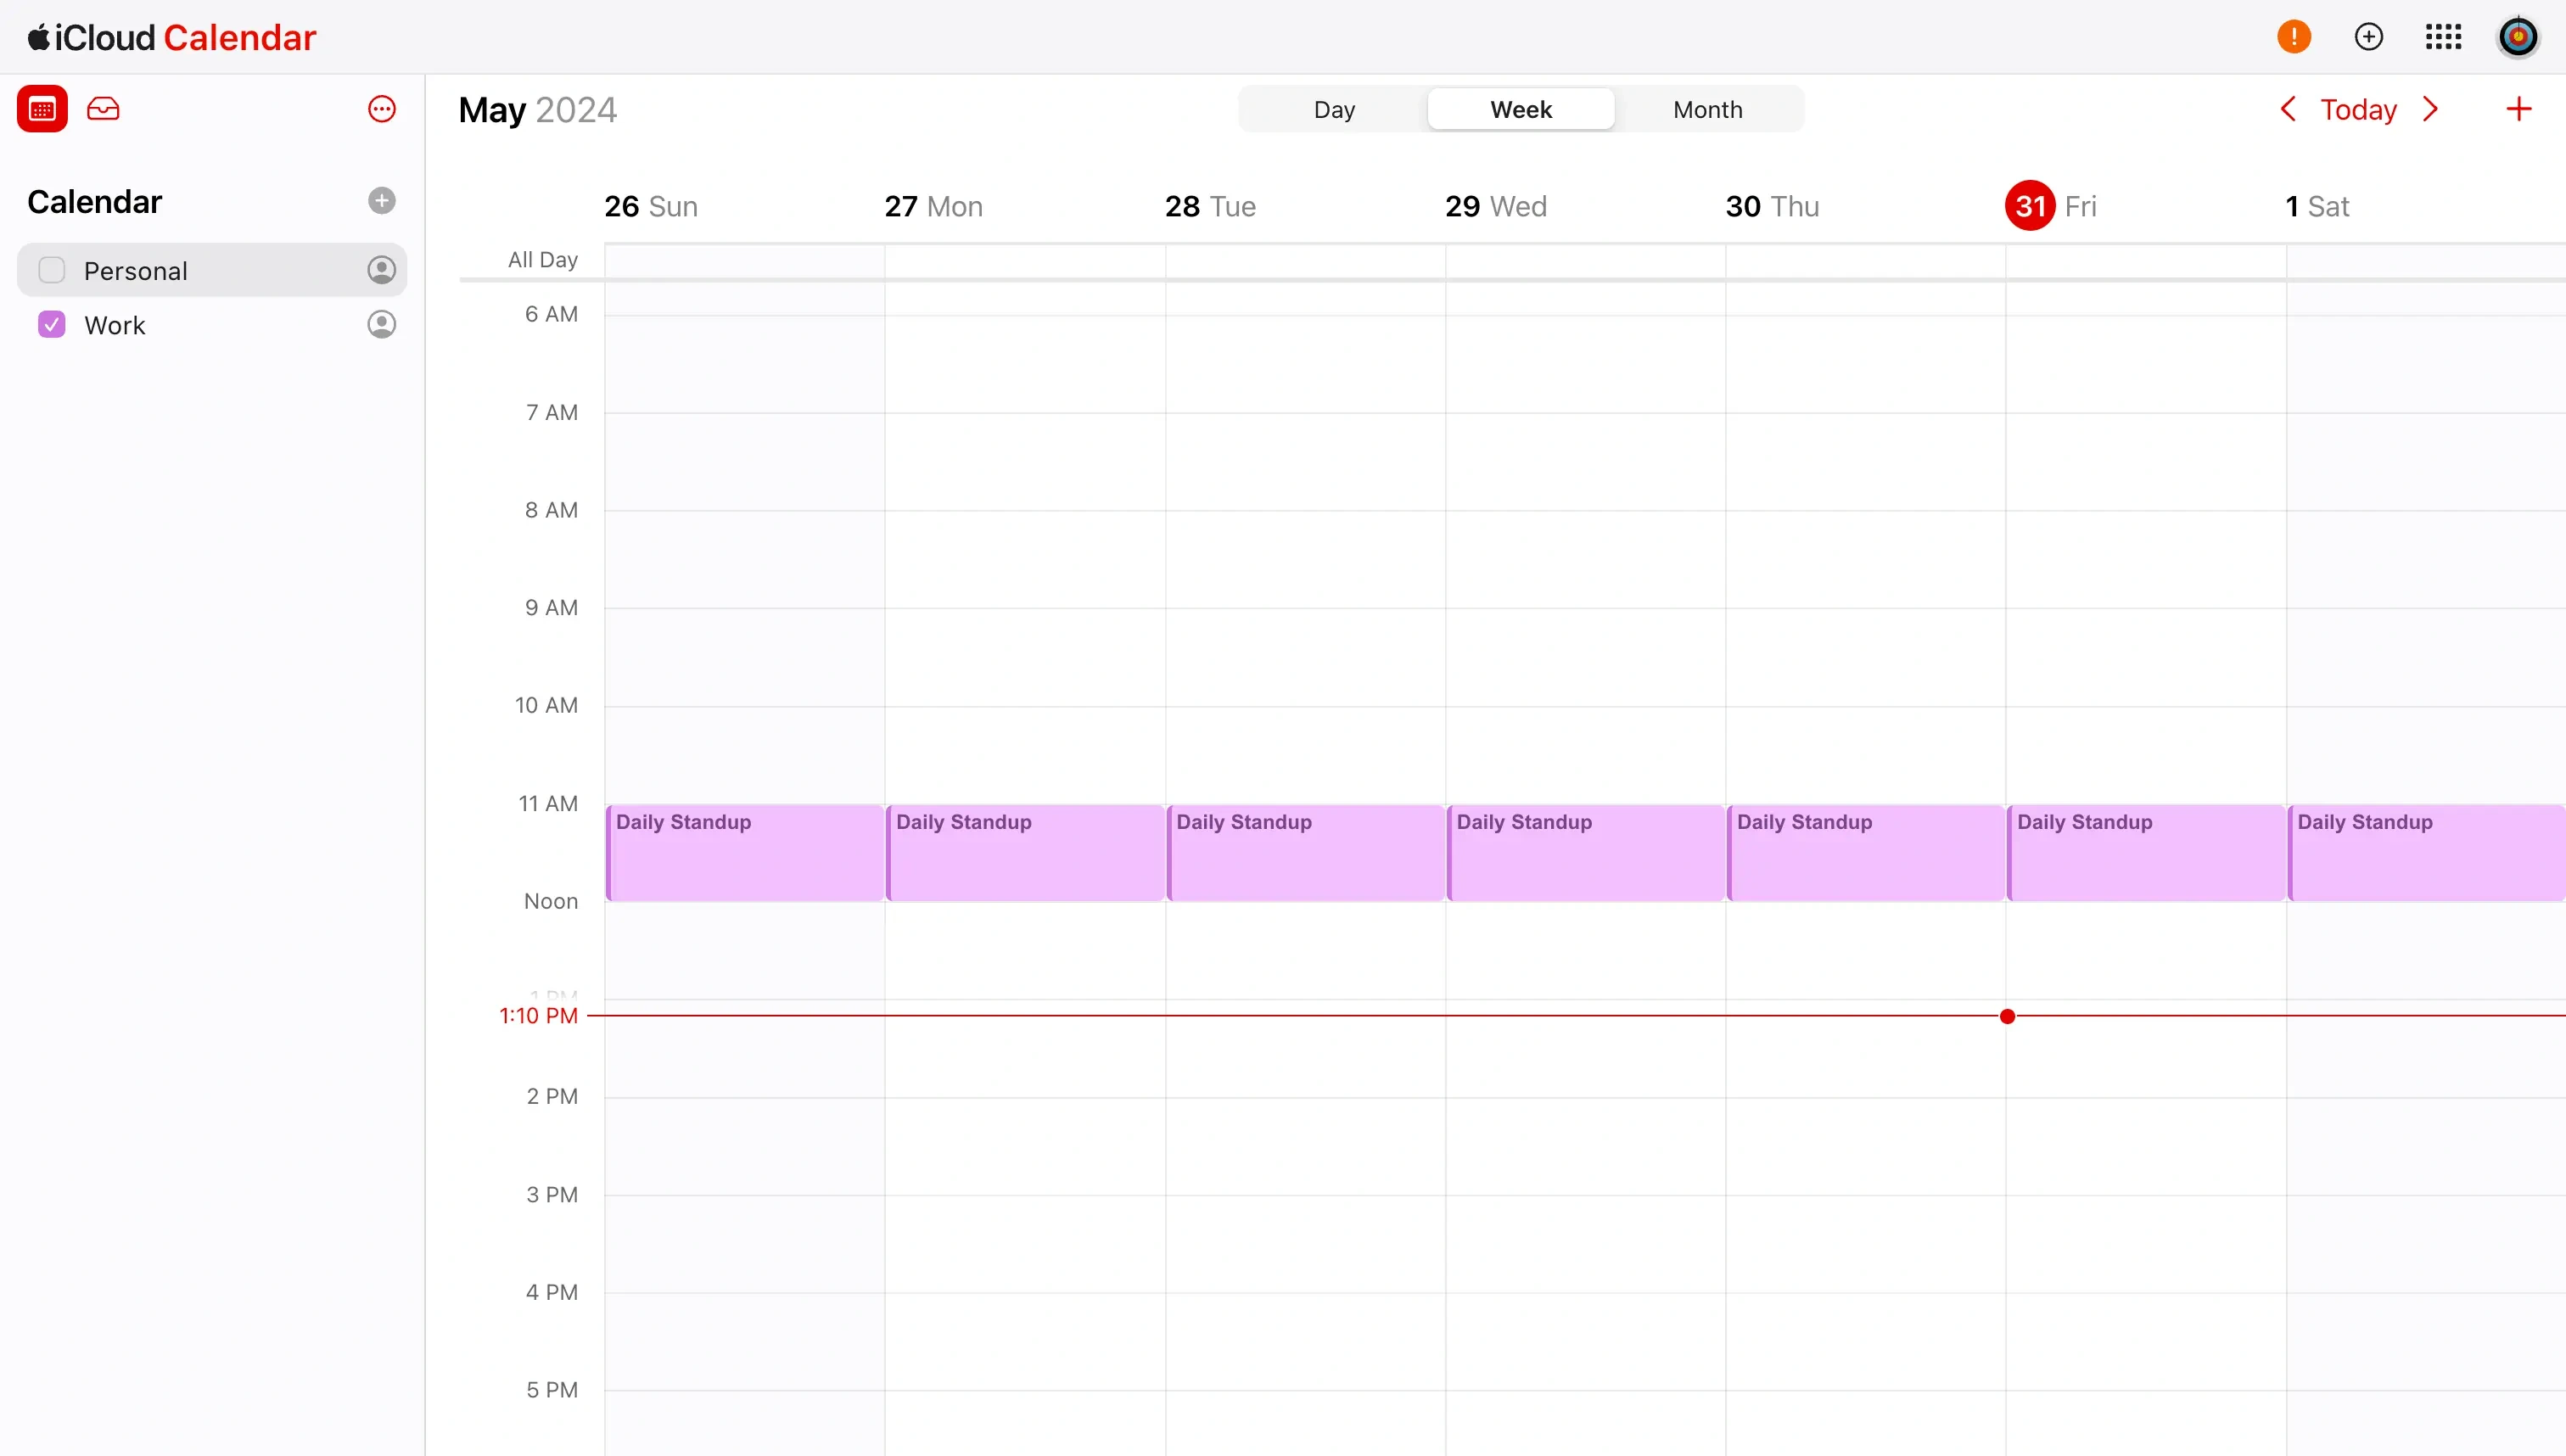Click the Today button to return
Viewport: 2566px width, 1456px height.
coord(2358,109)
